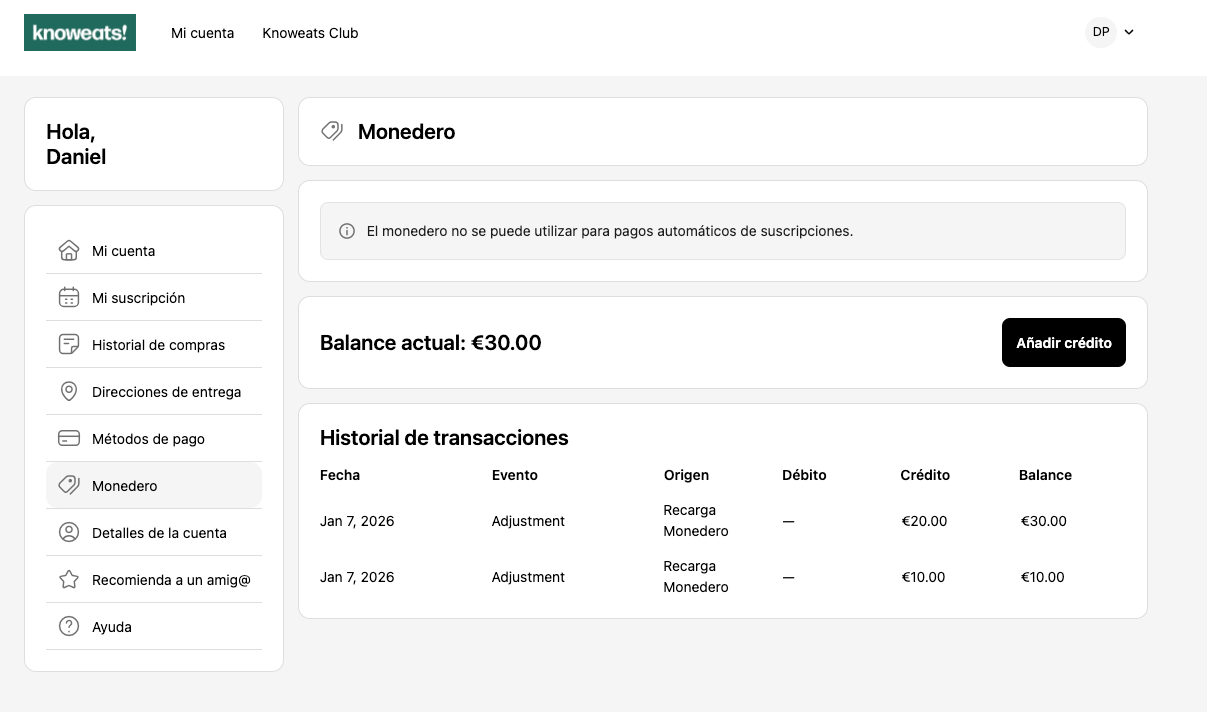Expand the user menu chevron next to DP
This screenshot has width=1207, height=712.
(1129, 32)
